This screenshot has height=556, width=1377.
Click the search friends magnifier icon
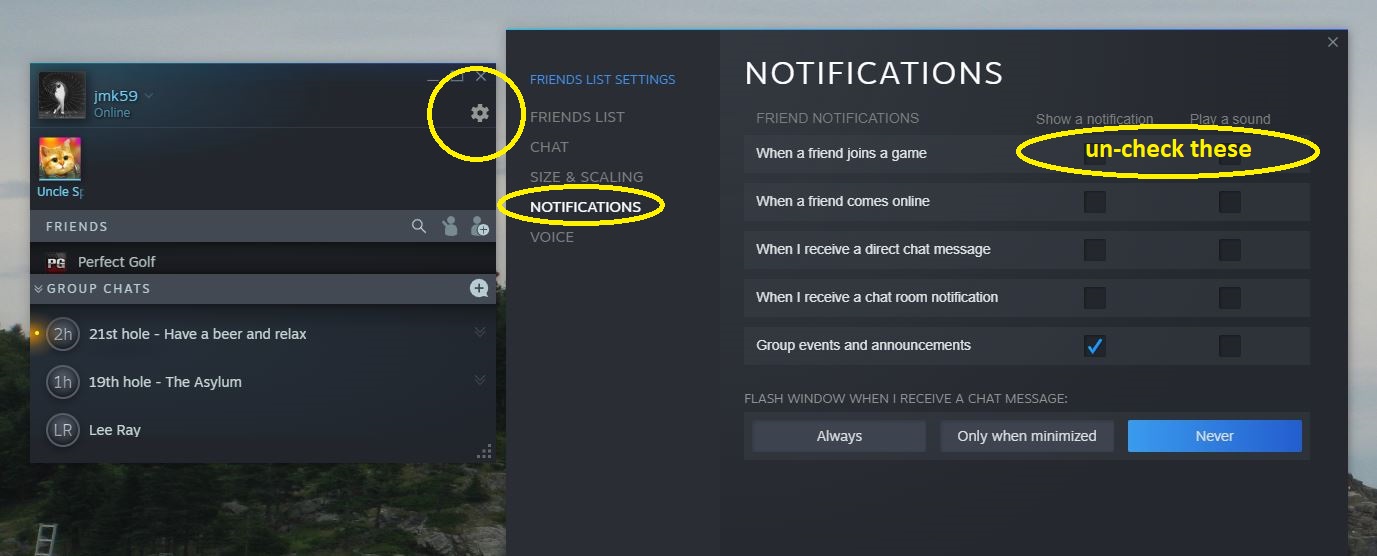(x=419, y=227)
